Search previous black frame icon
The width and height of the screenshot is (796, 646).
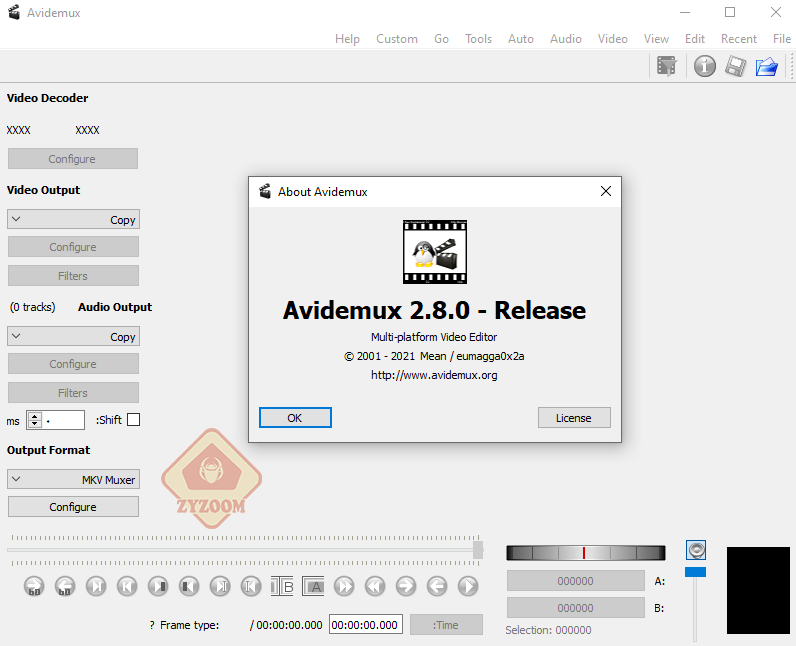[189, 586]
